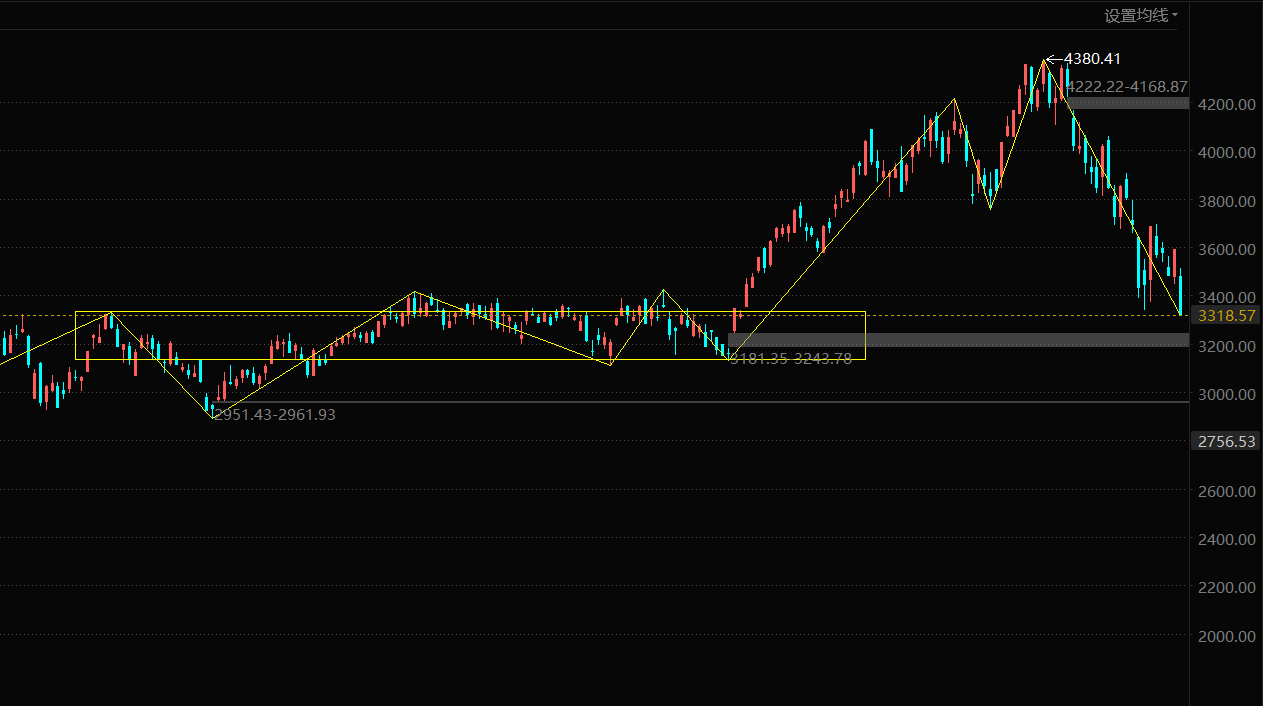Click the 4380.41 peak price label
1263x706 pixels.
[1093, 59]
